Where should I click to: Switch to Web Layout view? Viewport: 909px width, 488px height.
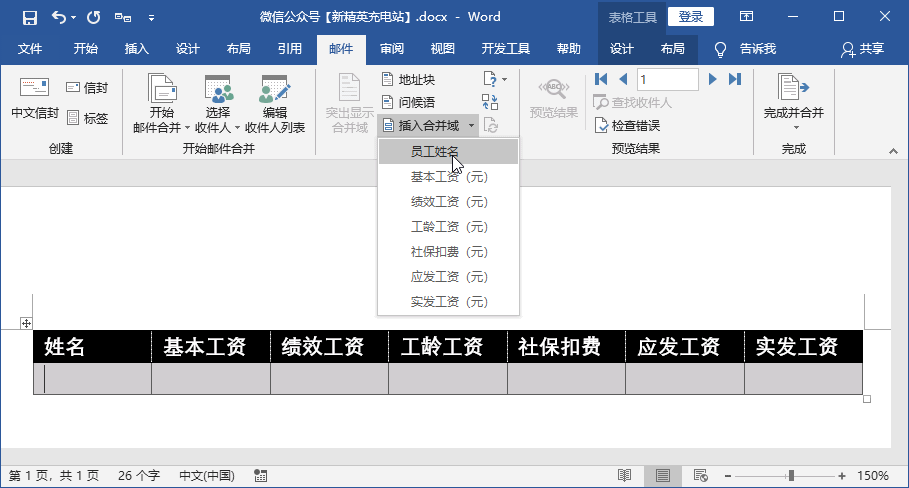click(701, 476)
